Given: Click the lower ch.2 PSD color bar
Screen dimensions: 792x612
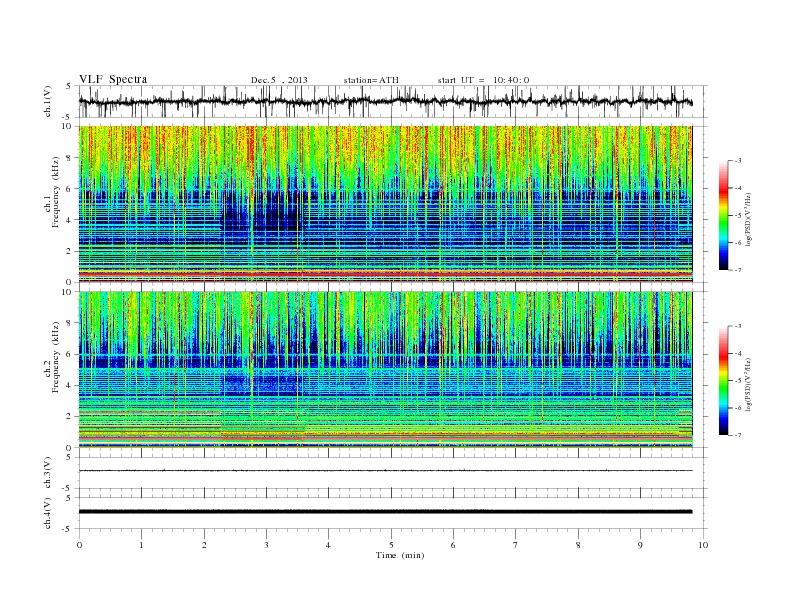Looking at the screenshot, I should [x=724, y=380].
